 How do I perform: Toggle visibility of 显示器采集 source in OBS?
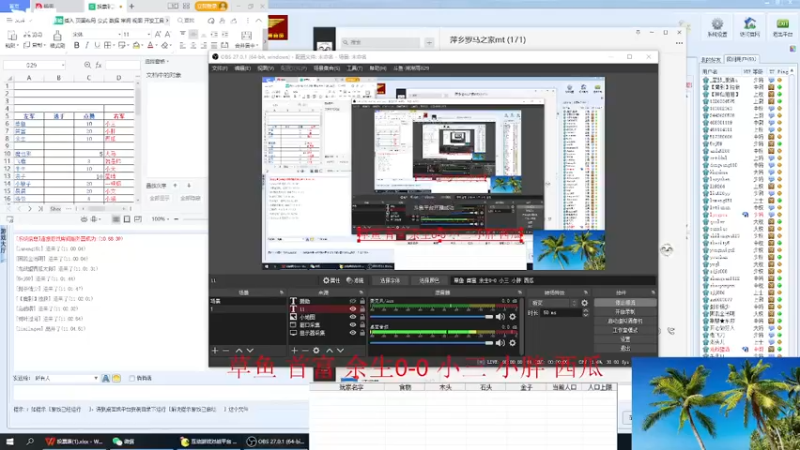point(353,333)
